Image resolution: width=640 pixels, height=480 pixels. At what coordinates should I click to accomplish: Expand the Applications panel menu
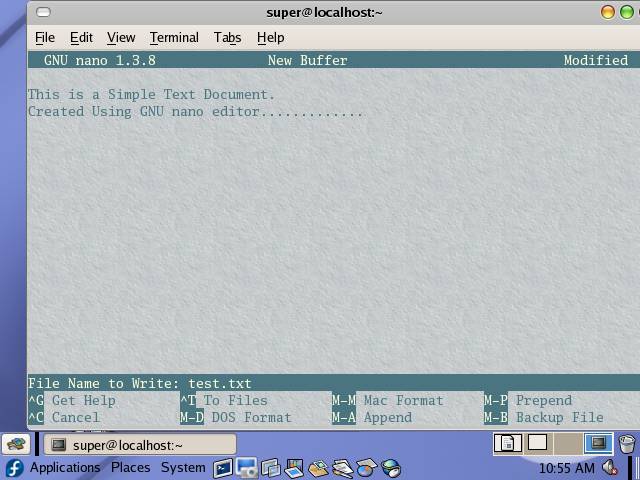tap(64, 468)
